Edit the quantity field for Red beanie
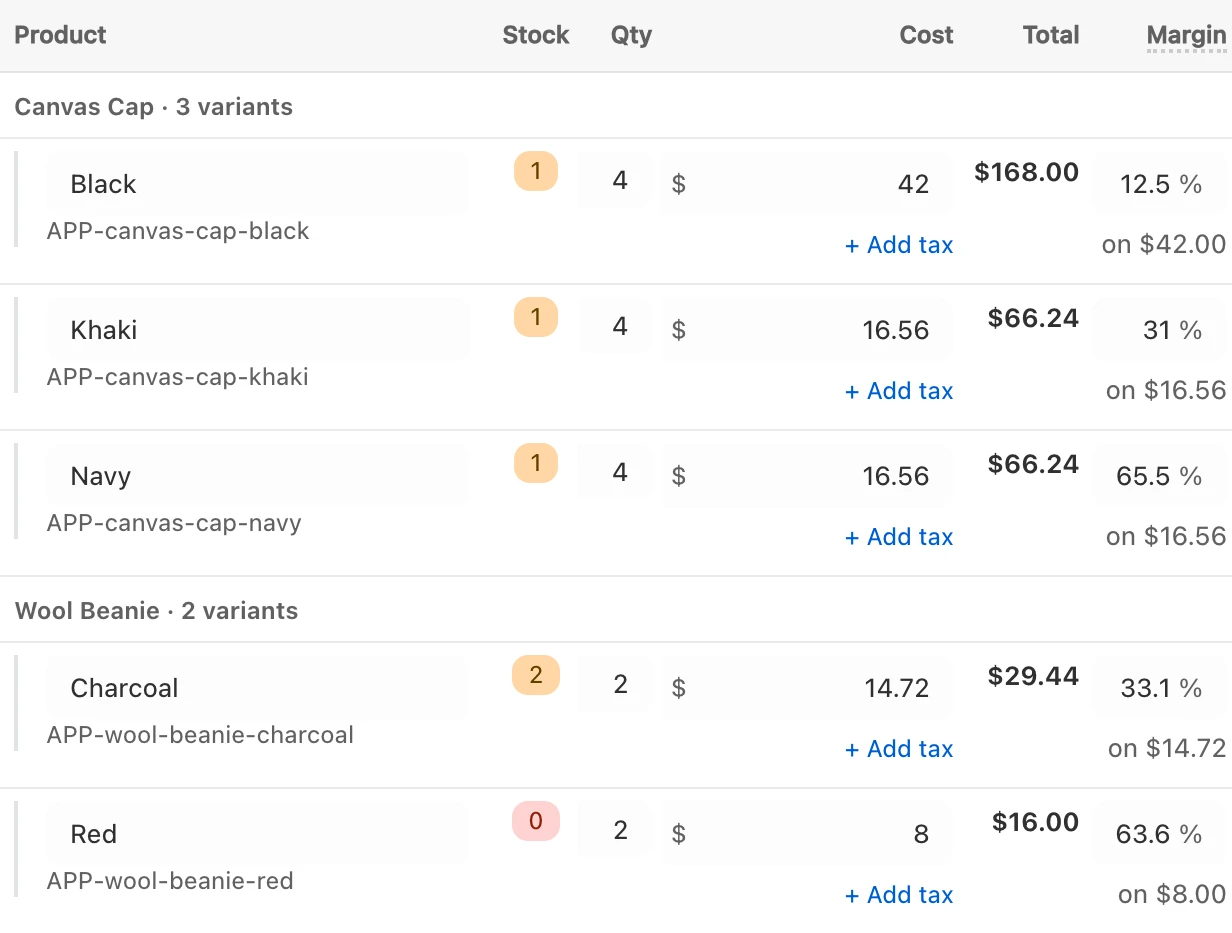 [614, 831]
